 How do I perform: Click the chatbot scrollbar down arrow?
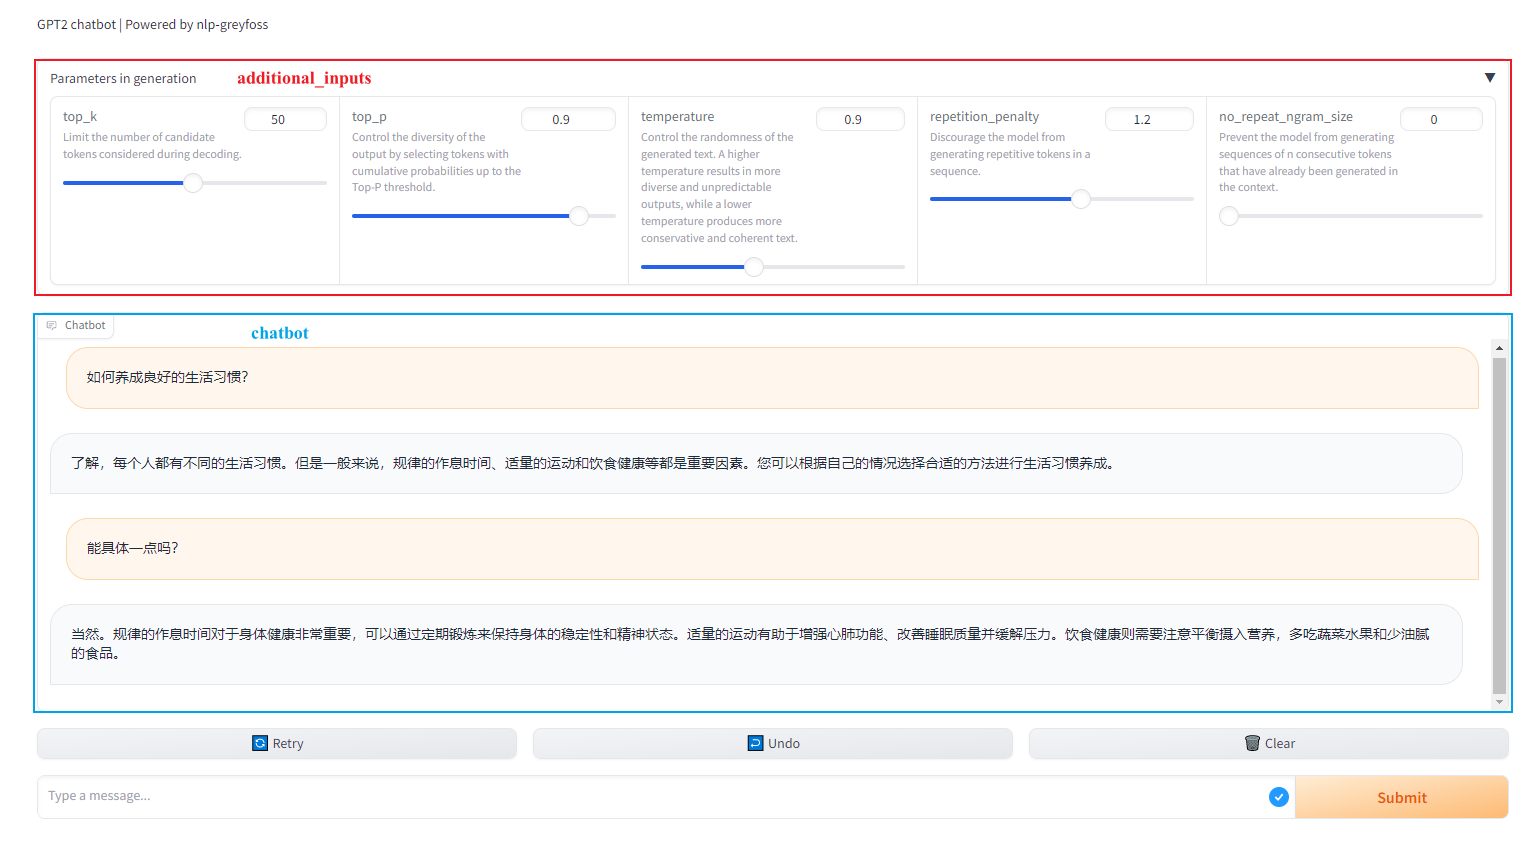click(1499, 702)
